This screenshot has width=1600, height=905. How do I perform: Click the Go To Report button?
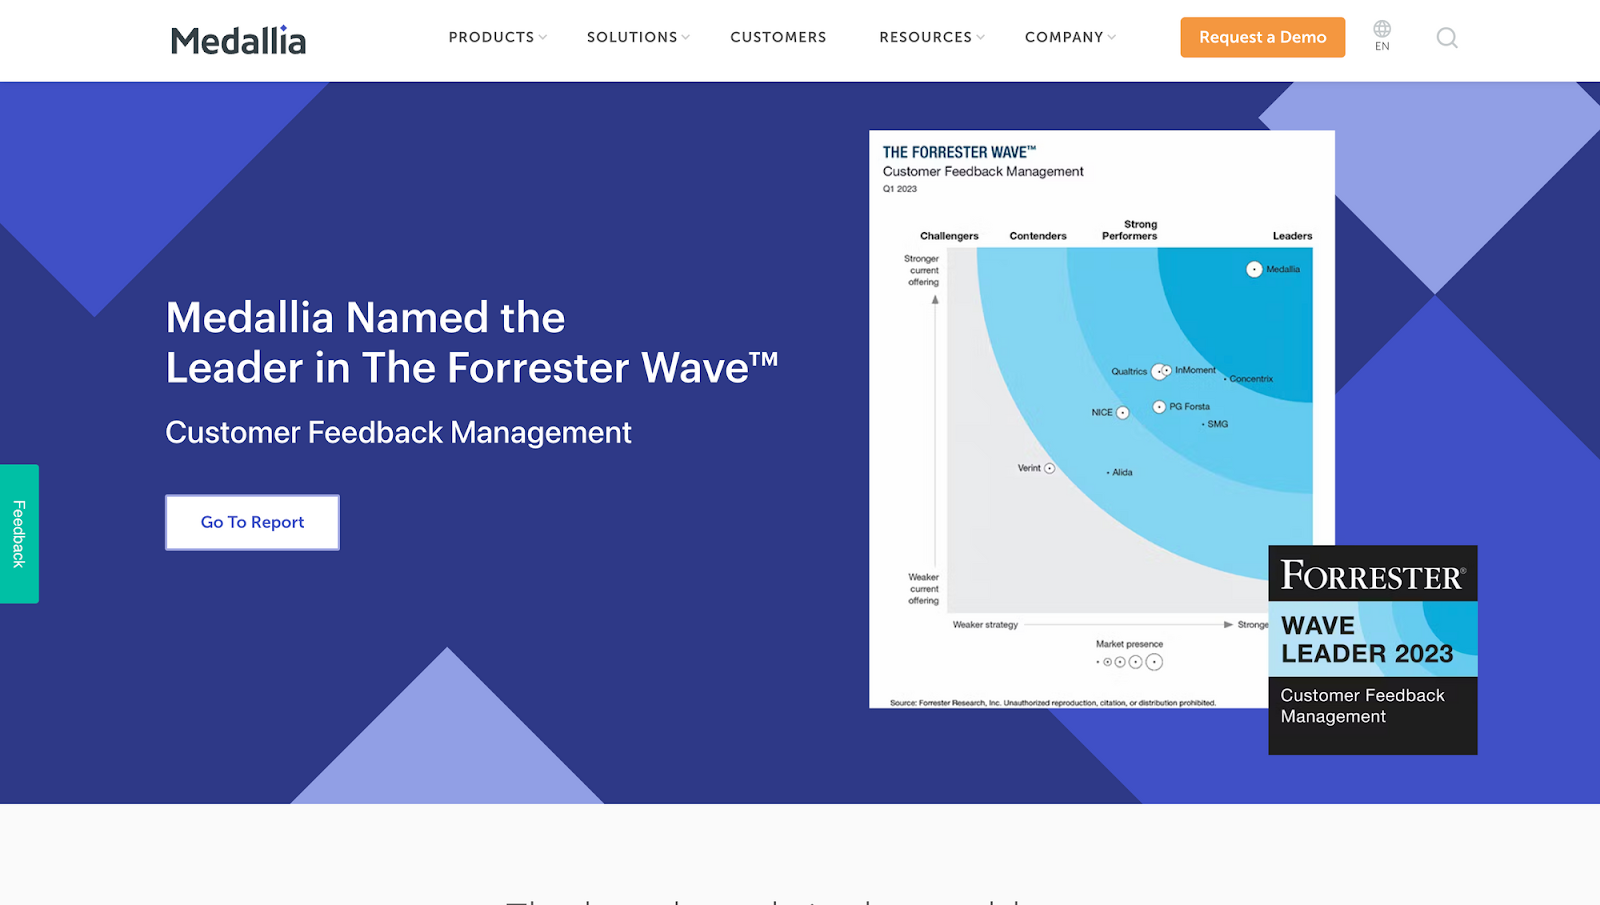(x=251, y=522)
